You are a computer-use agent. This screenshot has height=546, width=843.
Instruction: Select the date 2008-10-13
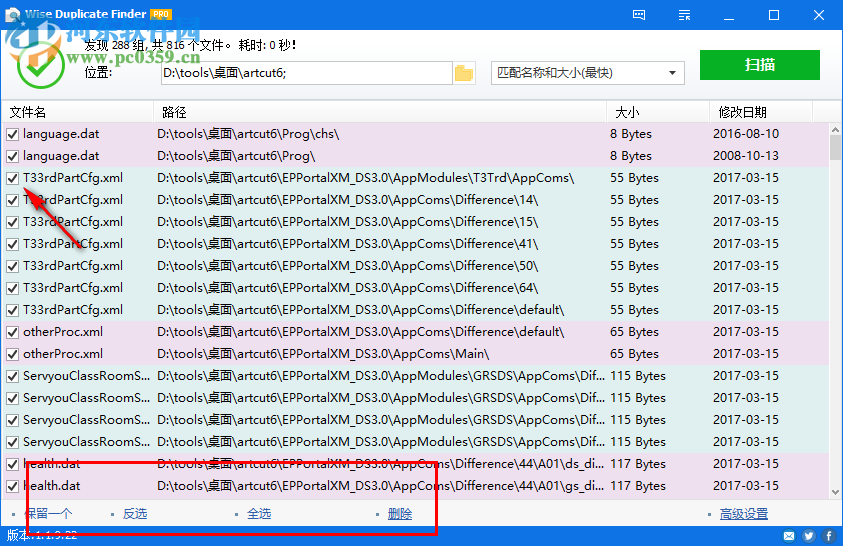pyautogui.click(x=746, y=156)
